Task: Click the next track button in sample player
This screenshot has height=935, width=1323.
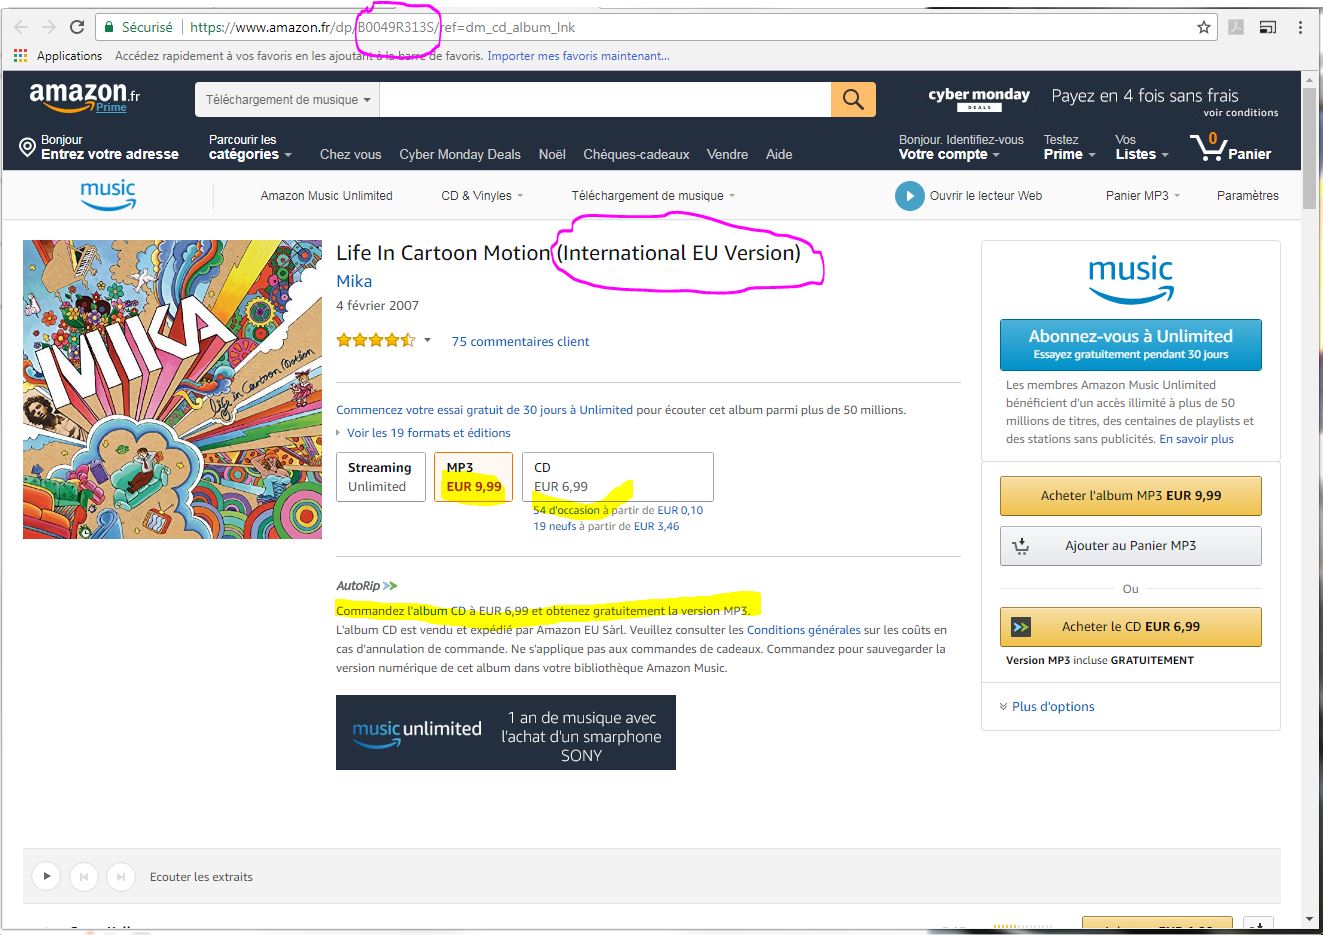Action: 120,877
